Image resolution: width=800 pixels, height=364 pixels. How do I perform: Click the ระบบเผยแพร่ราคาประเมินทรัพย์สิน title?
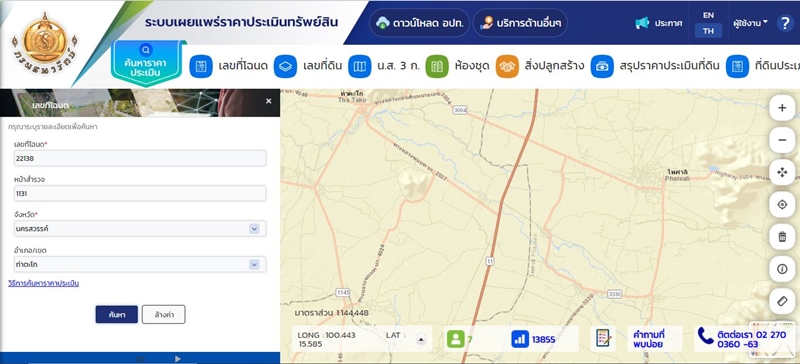pyautogui.click(x=241, y=23)
